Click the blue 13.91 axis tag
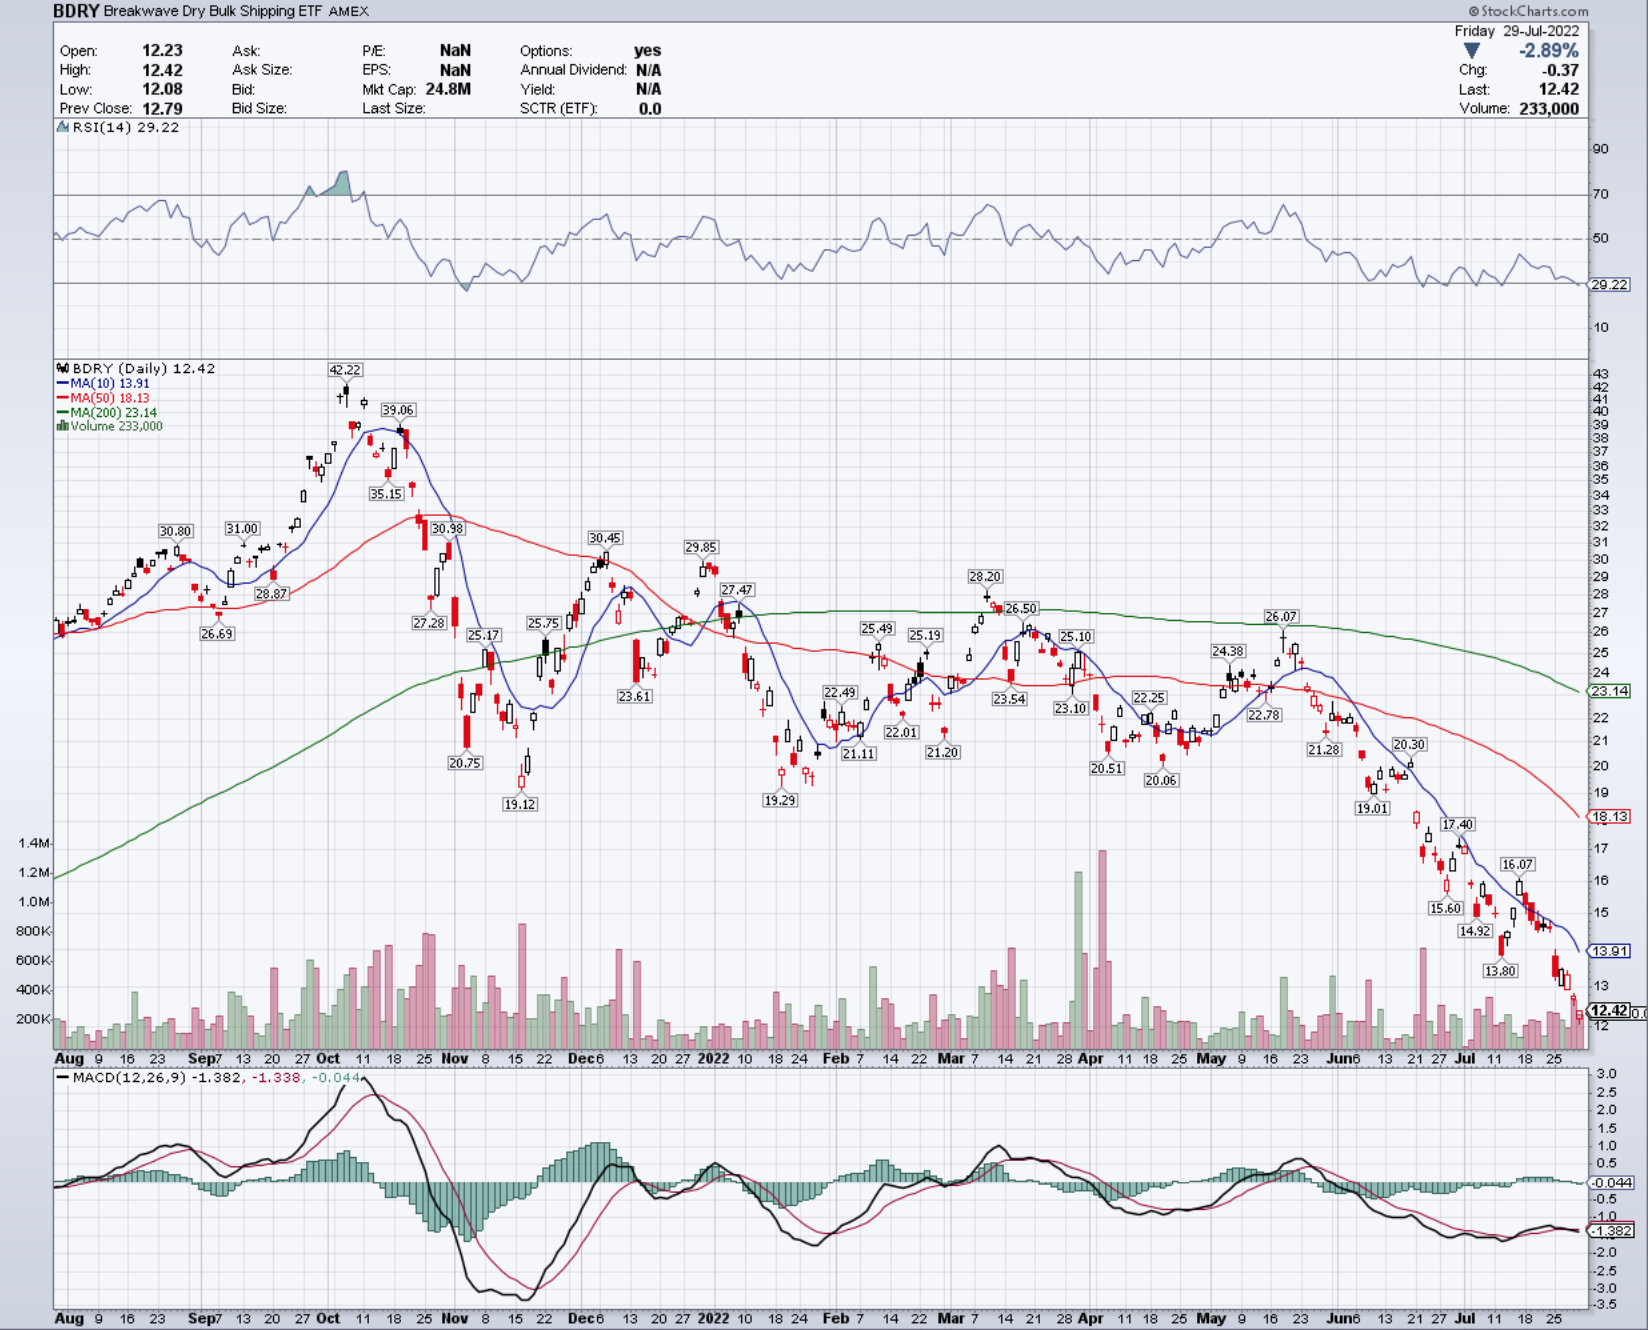The height and width of the screenshot is (1330, 1648). tap(1610, 951)
